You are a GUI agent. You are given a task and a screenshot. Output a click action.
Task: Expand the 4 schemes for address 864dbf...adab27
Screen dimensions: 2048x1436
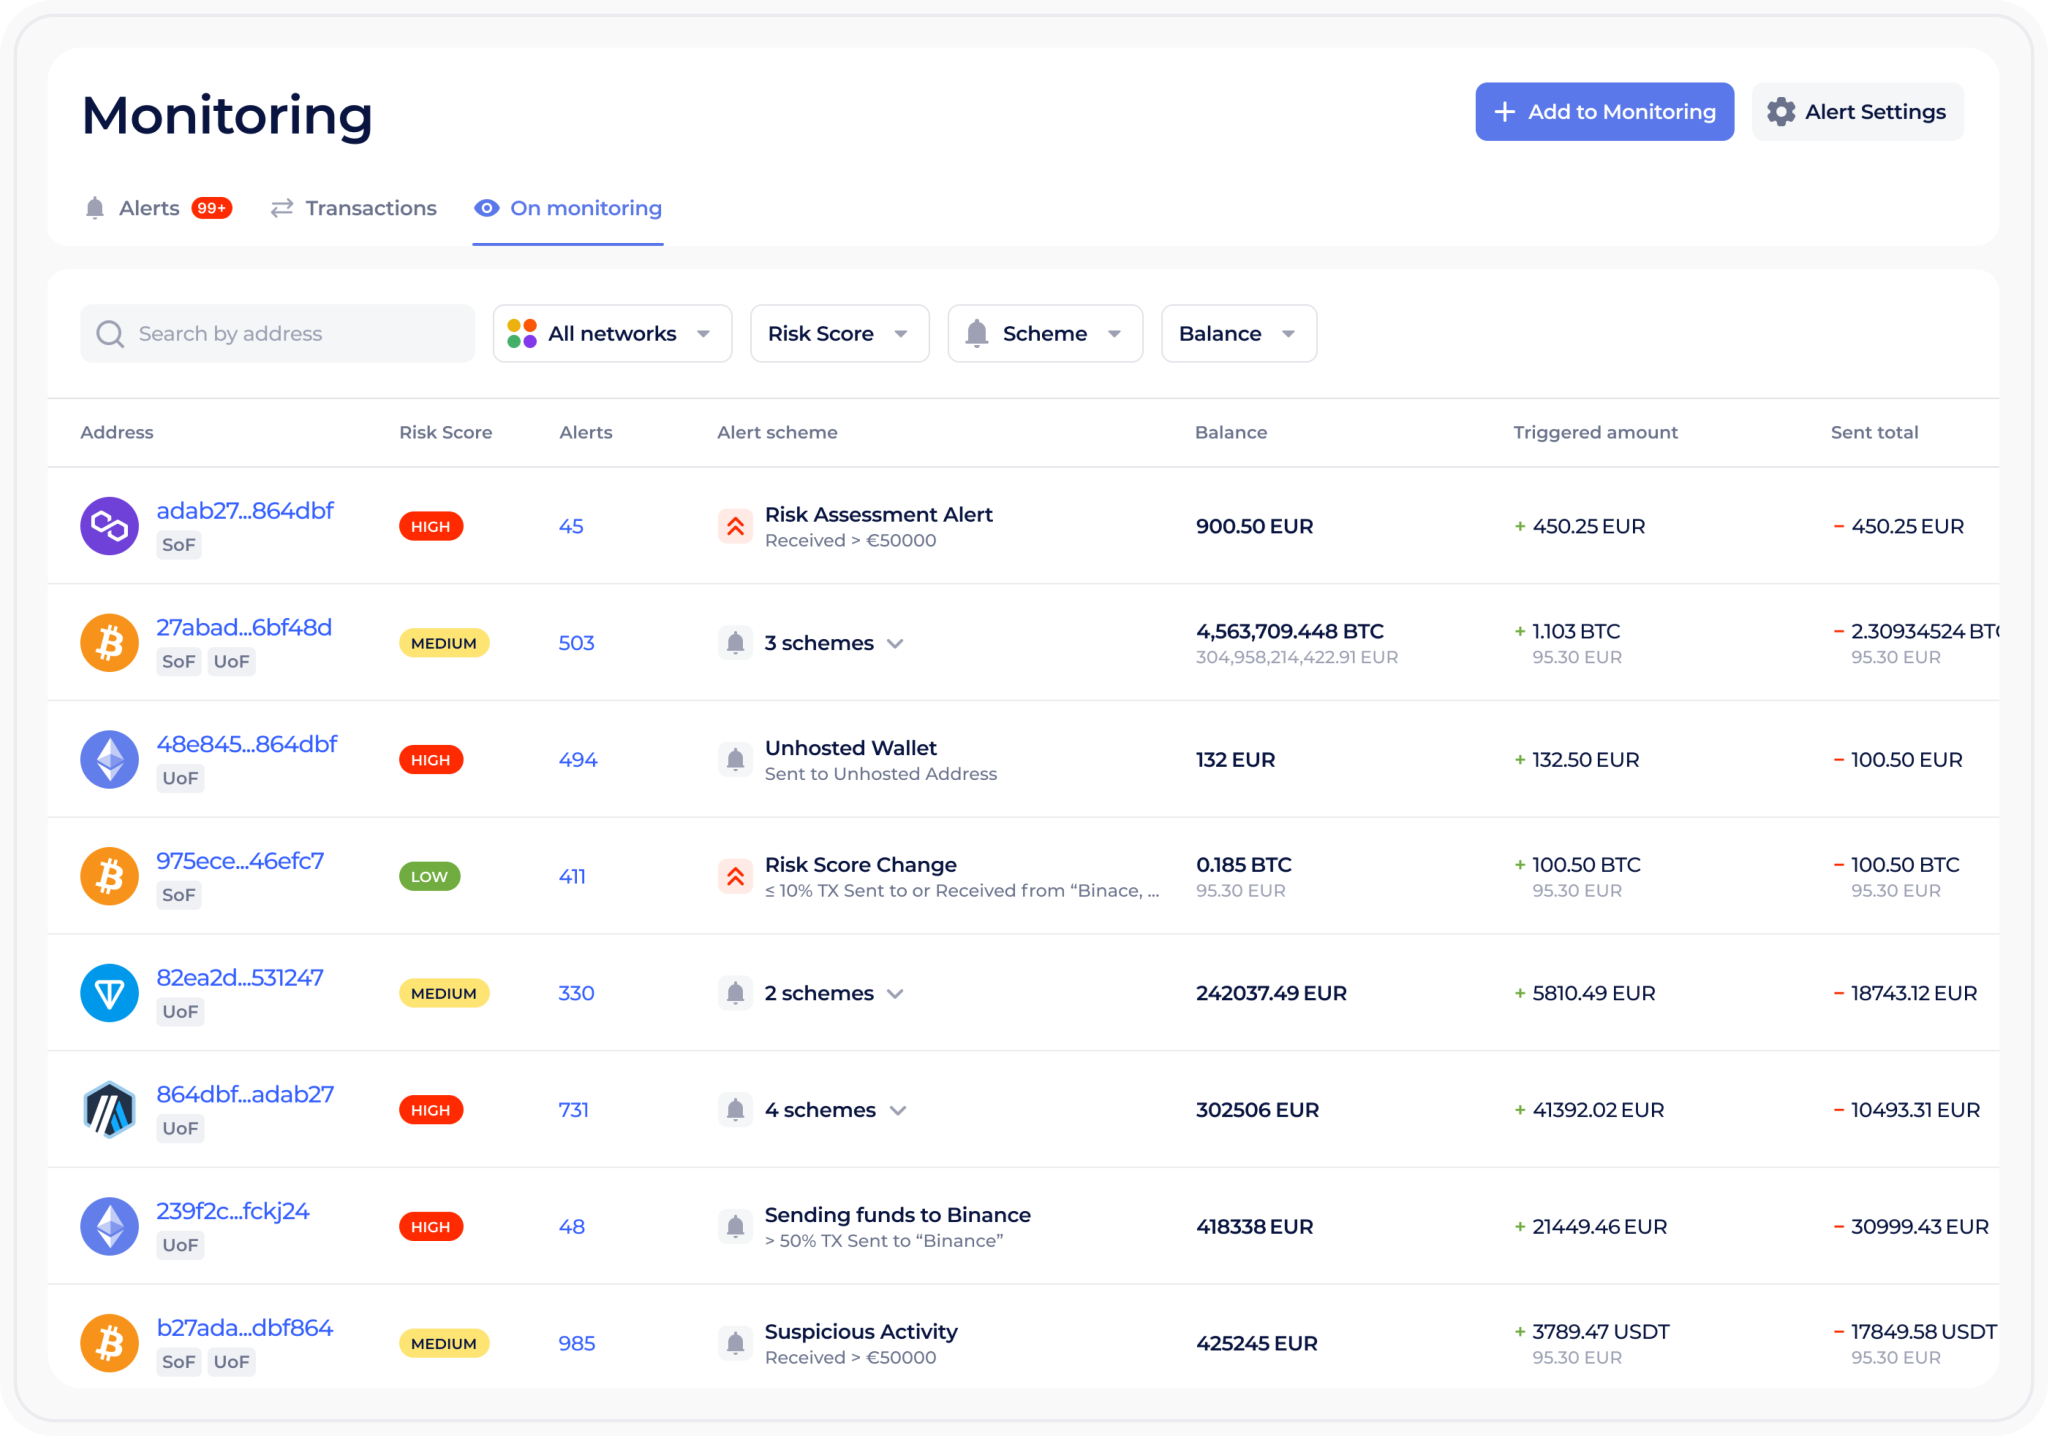[x=898, y=1110]
